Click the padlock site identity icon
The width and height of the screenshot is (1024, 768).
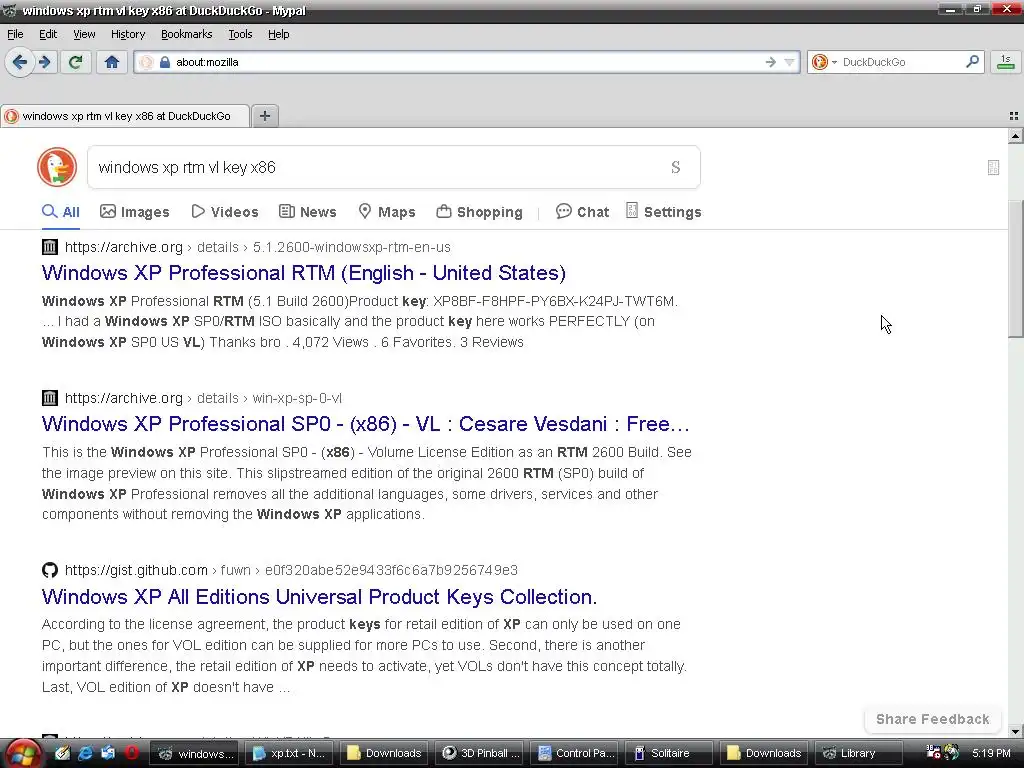[x=165, y=62]
